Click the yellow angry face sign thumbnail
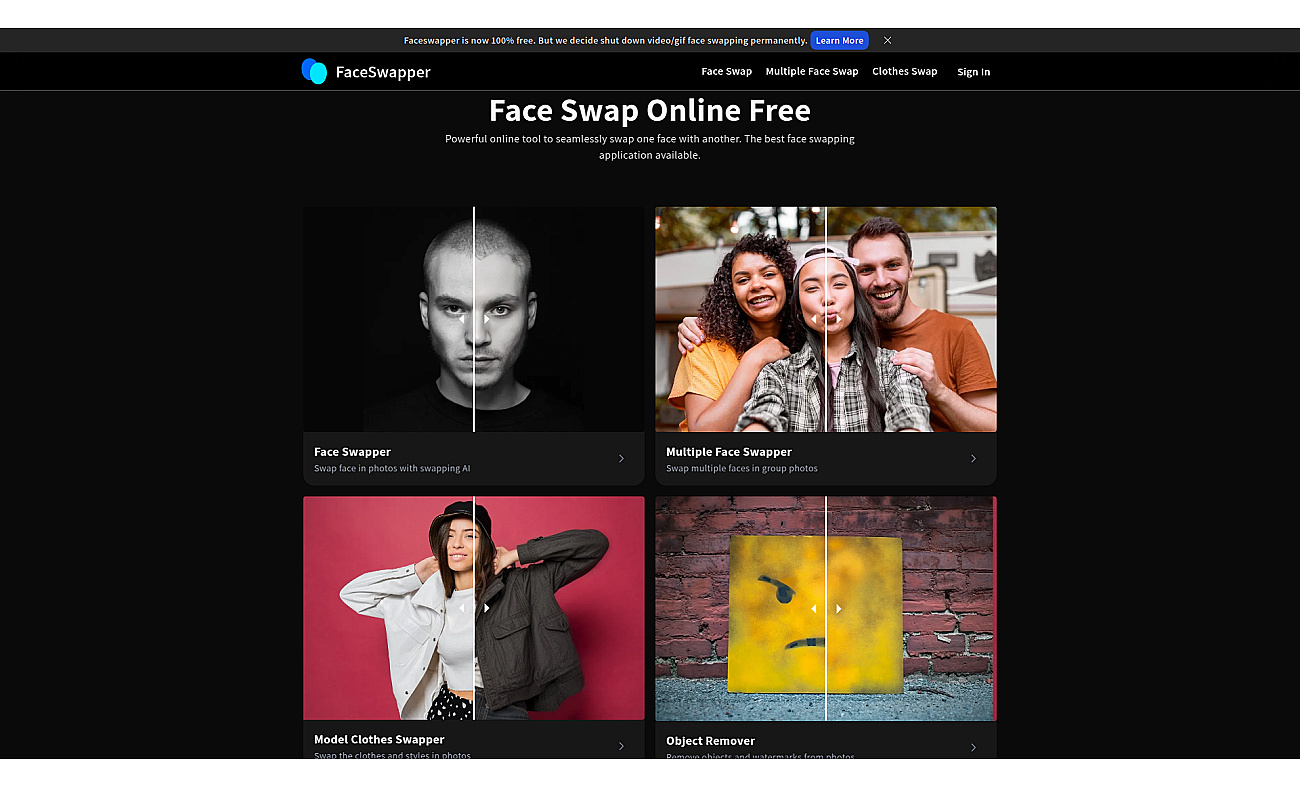The height and width of the screenshot is (788, 1300). pos(826,608)
